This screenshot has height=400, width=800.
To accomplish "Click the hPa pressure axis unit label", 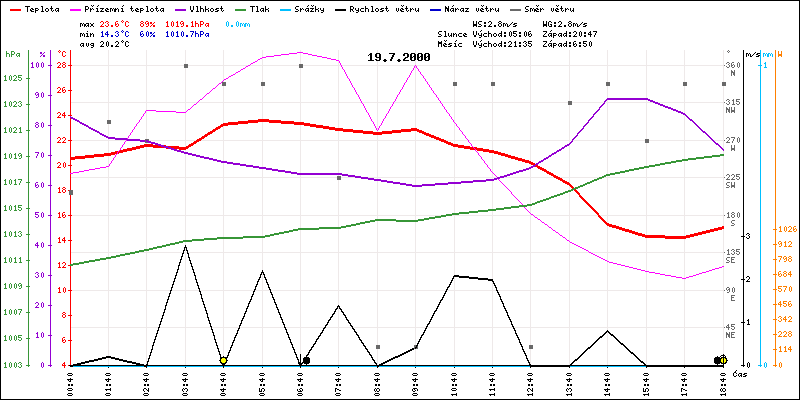I will (12, 54).
